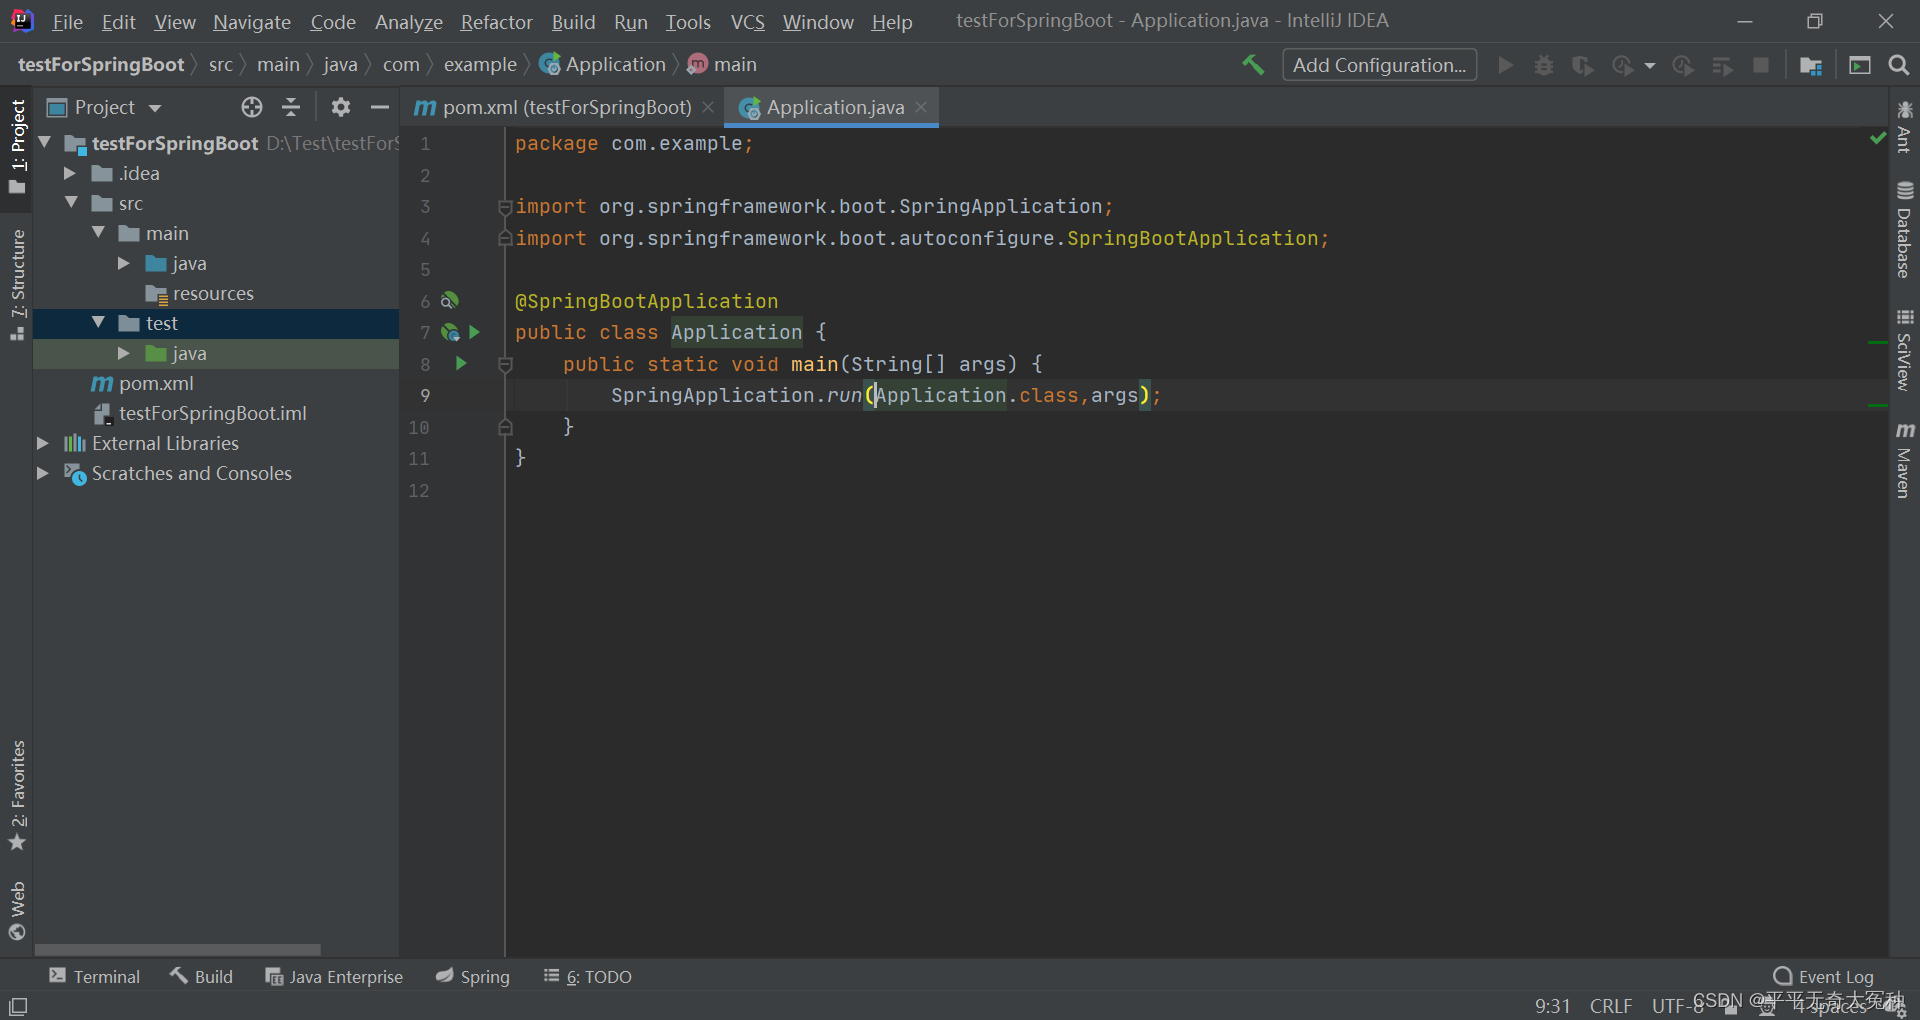Toggle the Spring tool window
The width and height of the screenshot is (1920, 1020).
[473, 977]
